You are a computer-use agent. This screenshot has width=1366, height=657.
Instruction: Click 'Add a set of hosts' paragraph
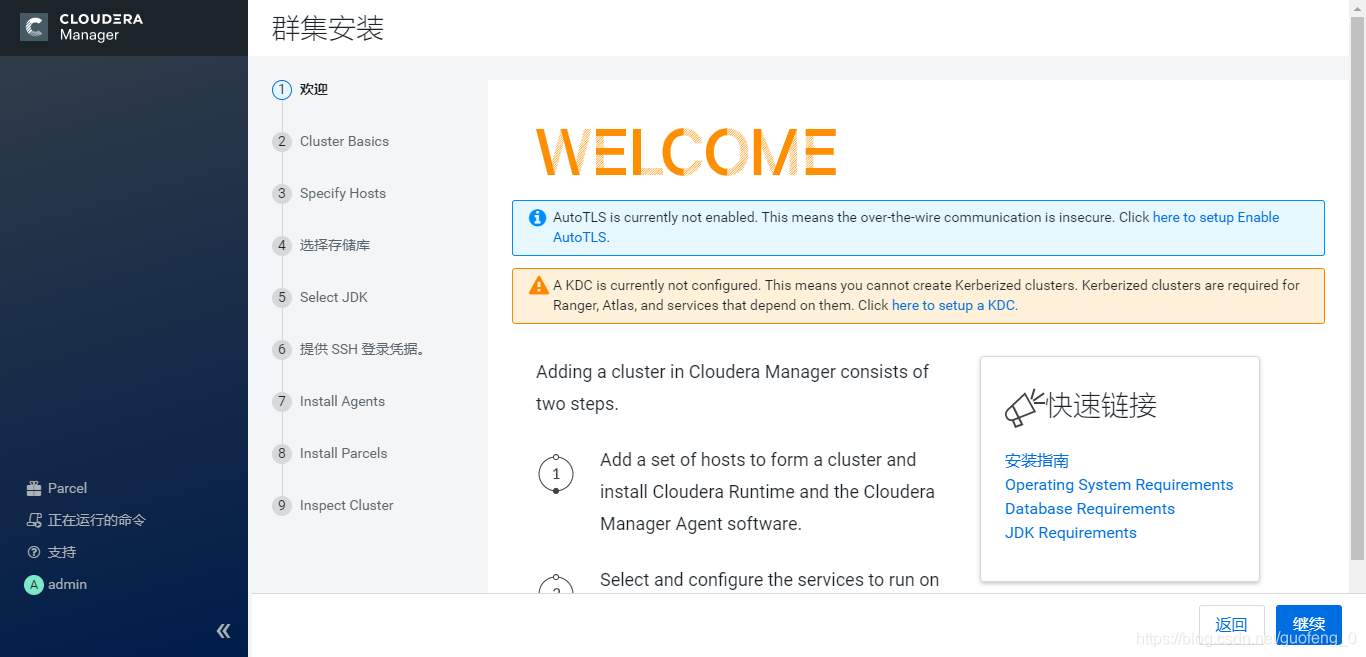point(768,492)
